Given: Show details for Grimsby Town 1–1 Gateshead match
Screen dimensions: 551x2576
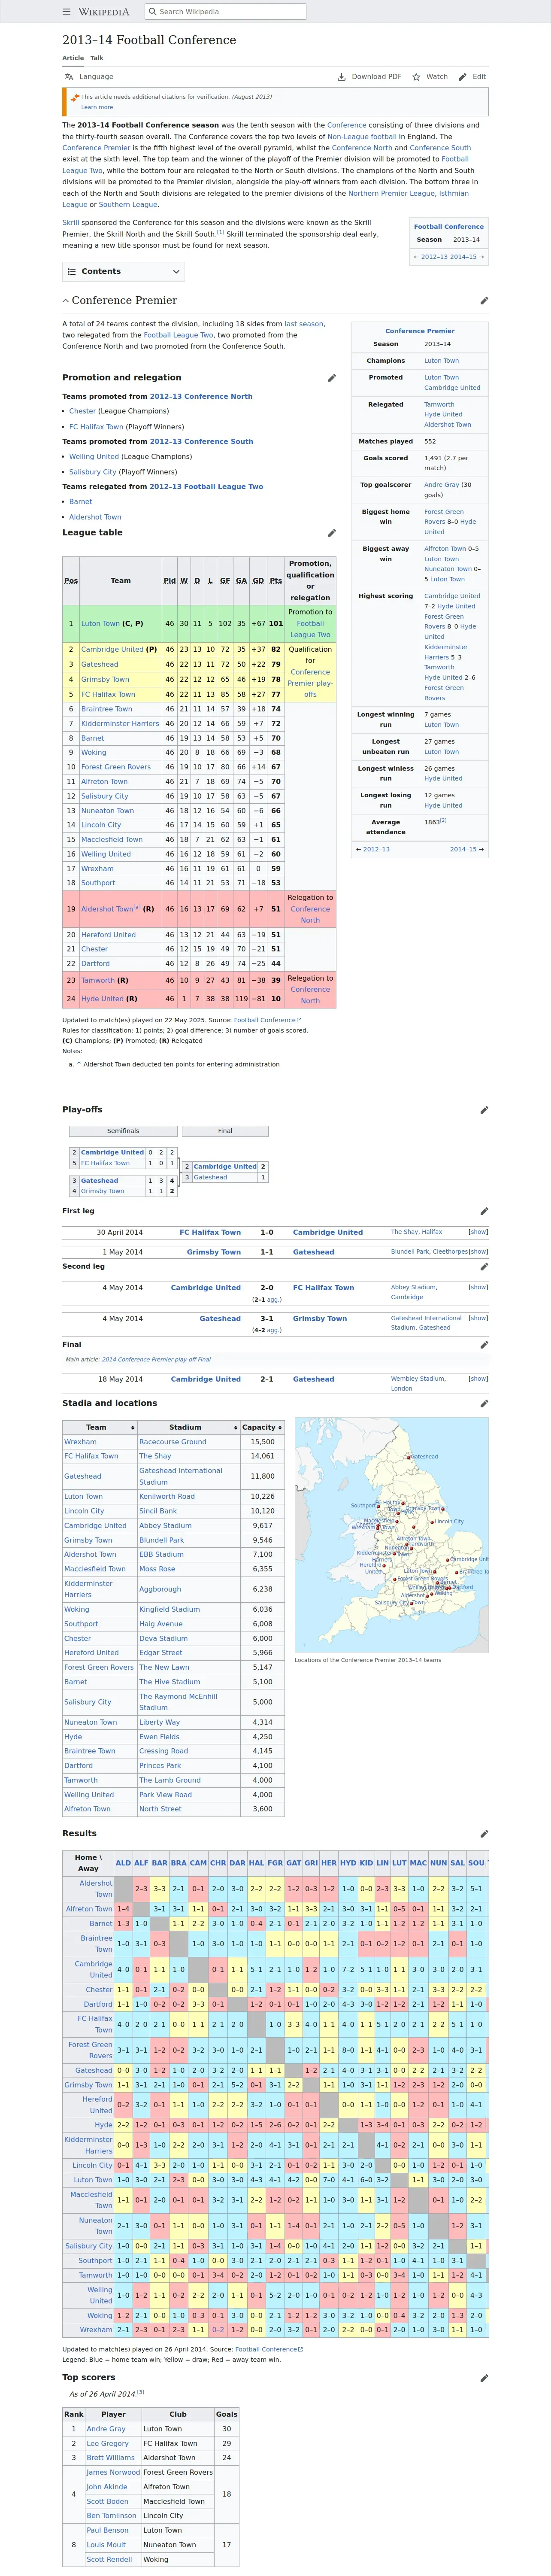Looking at the screenshot, I should pyautogui.click(x=478, y=1252).
